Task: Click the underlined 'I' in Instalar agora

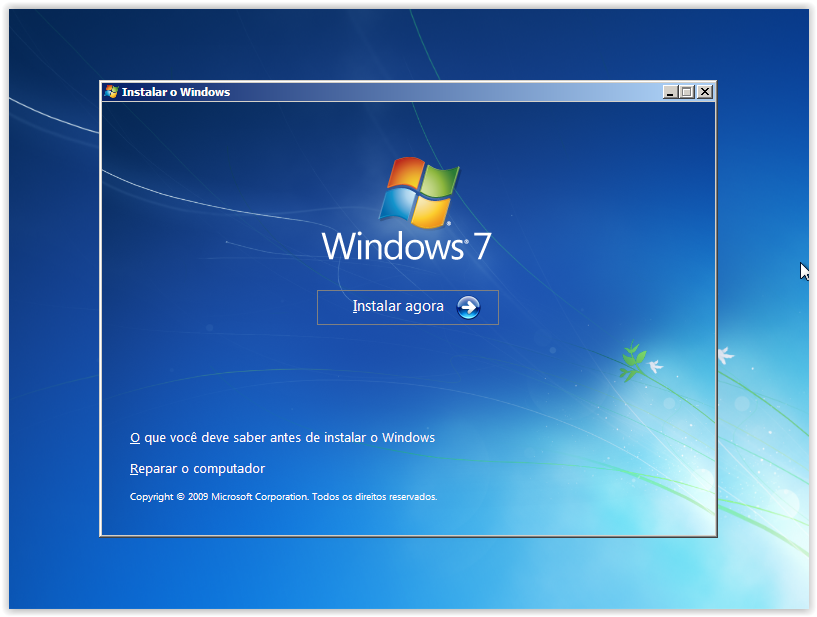Action: [355, 307]
